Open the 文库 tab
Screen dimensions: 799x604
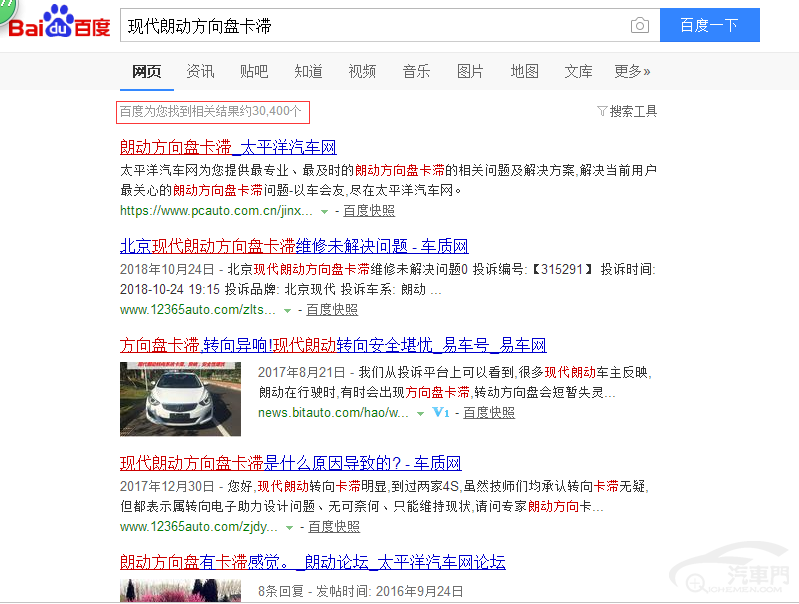(x=578, y=71)
